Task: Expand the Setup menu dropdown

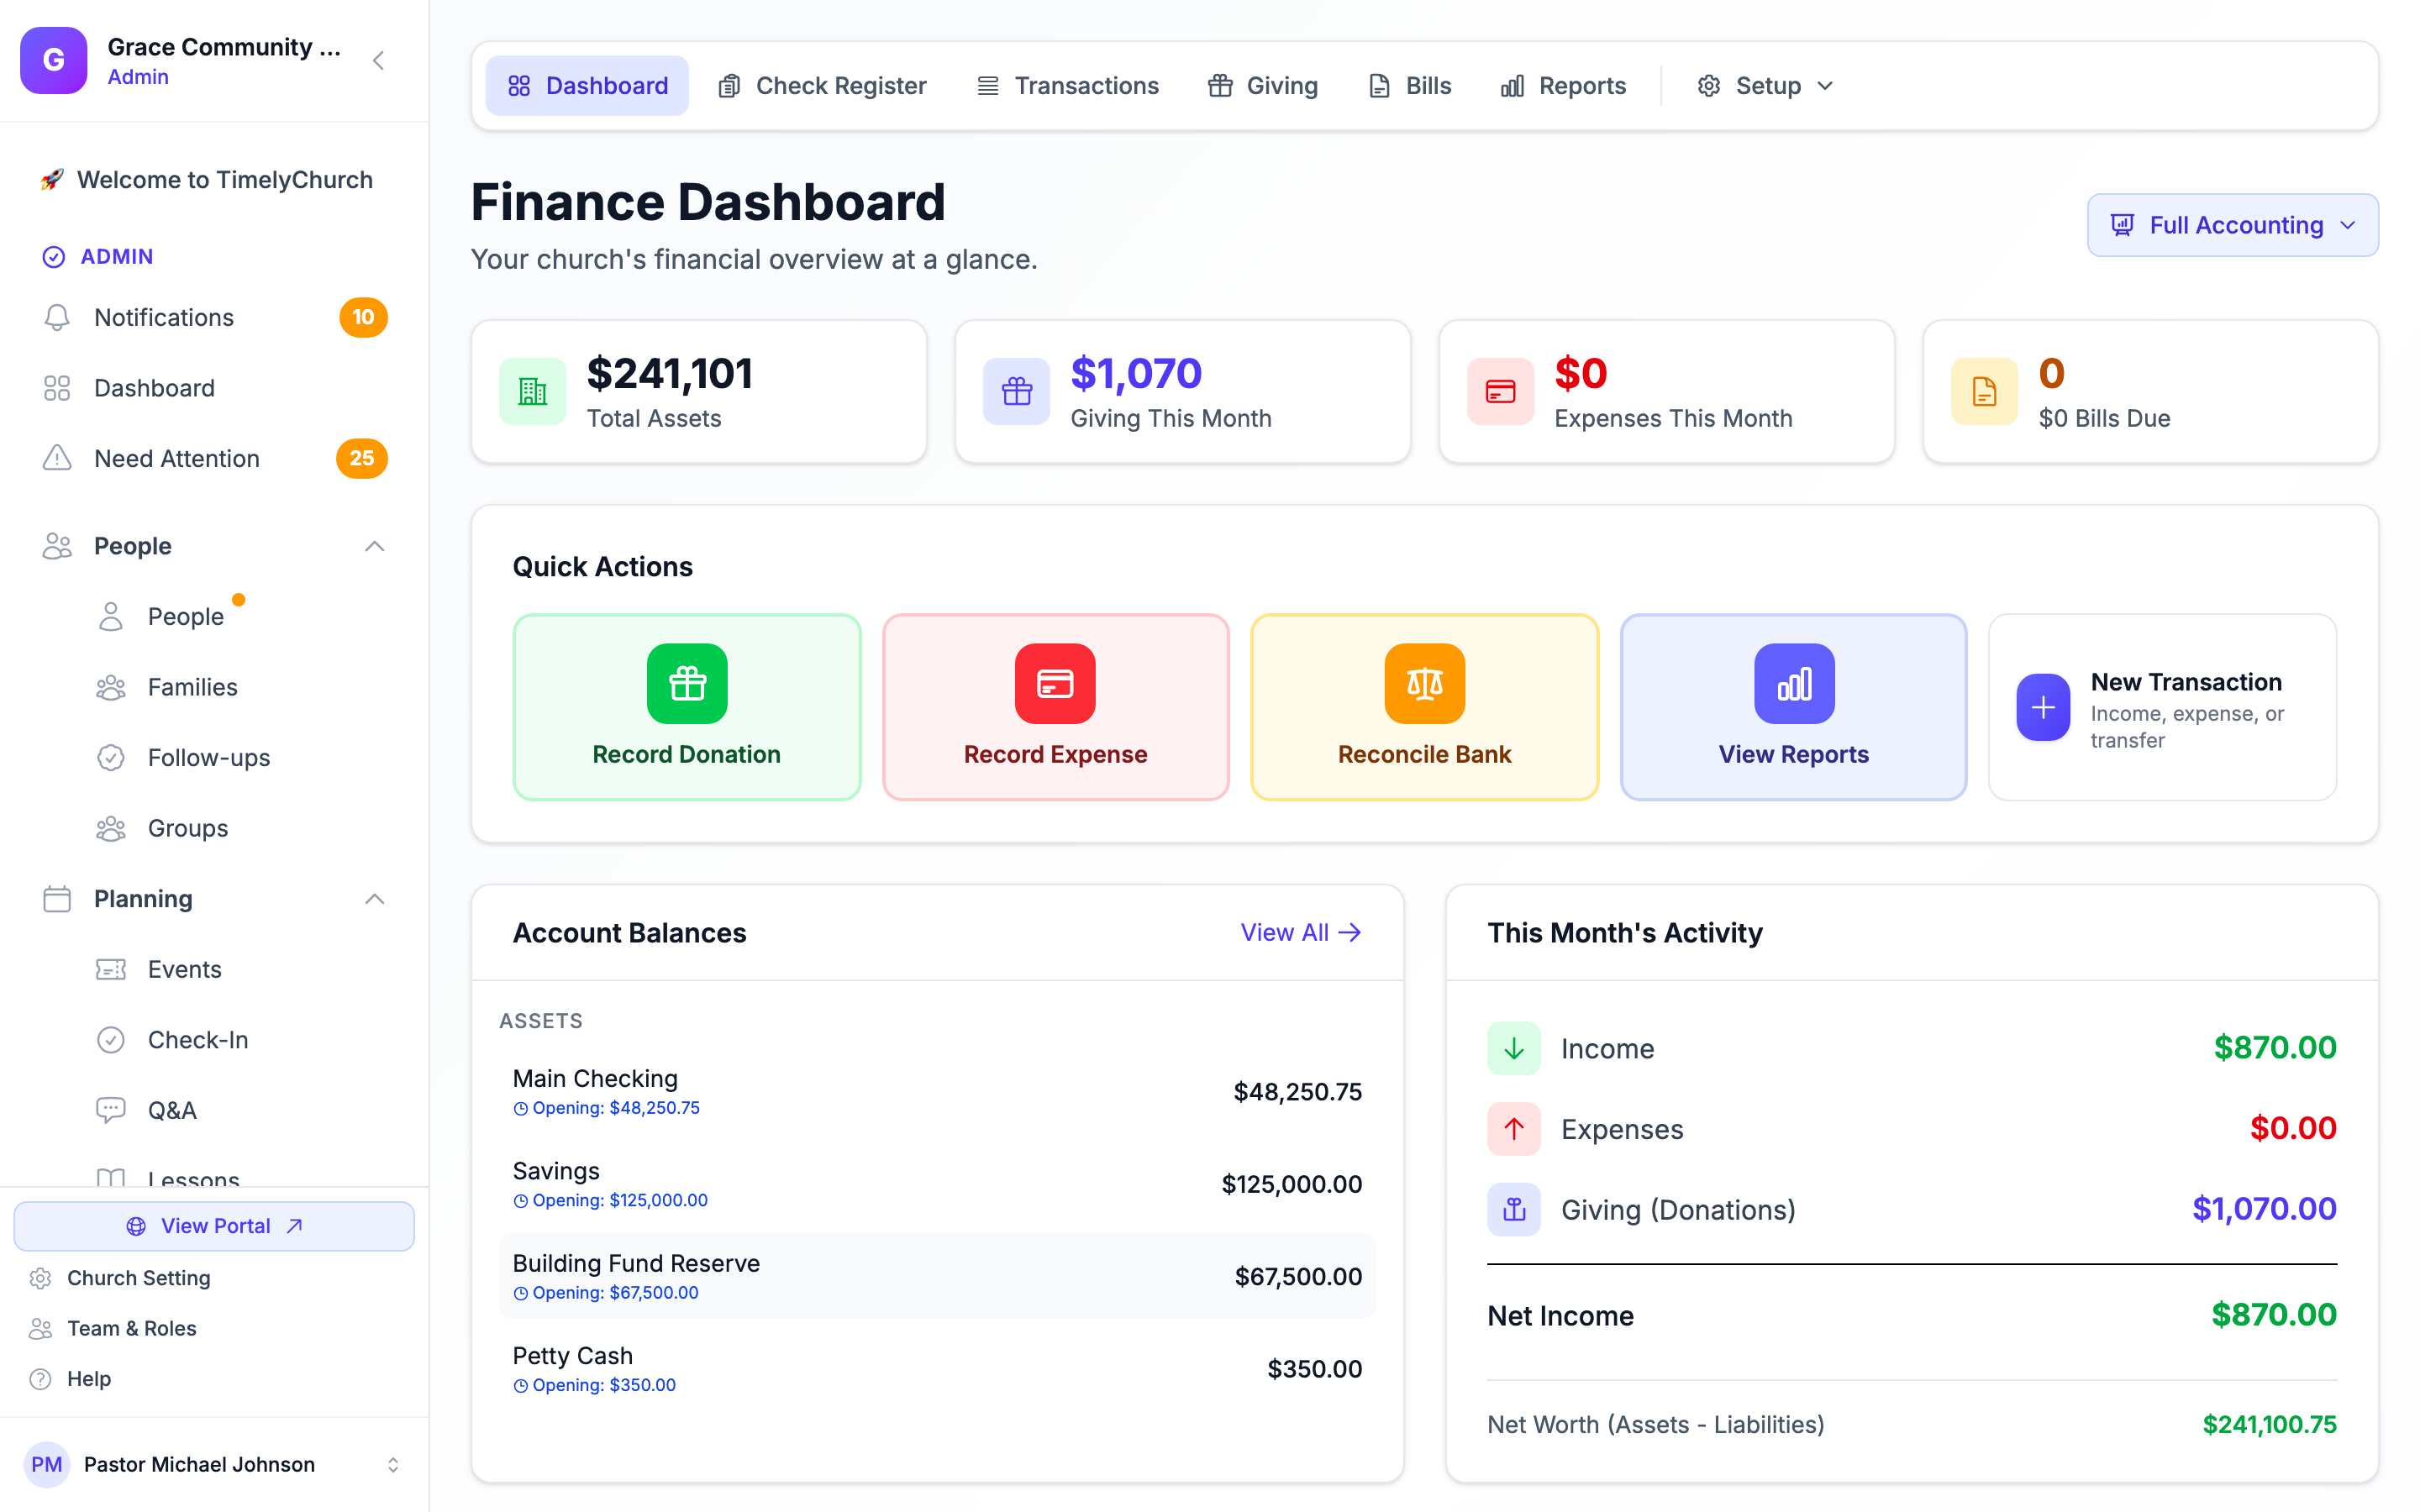Action: [x=1765, y=86]
